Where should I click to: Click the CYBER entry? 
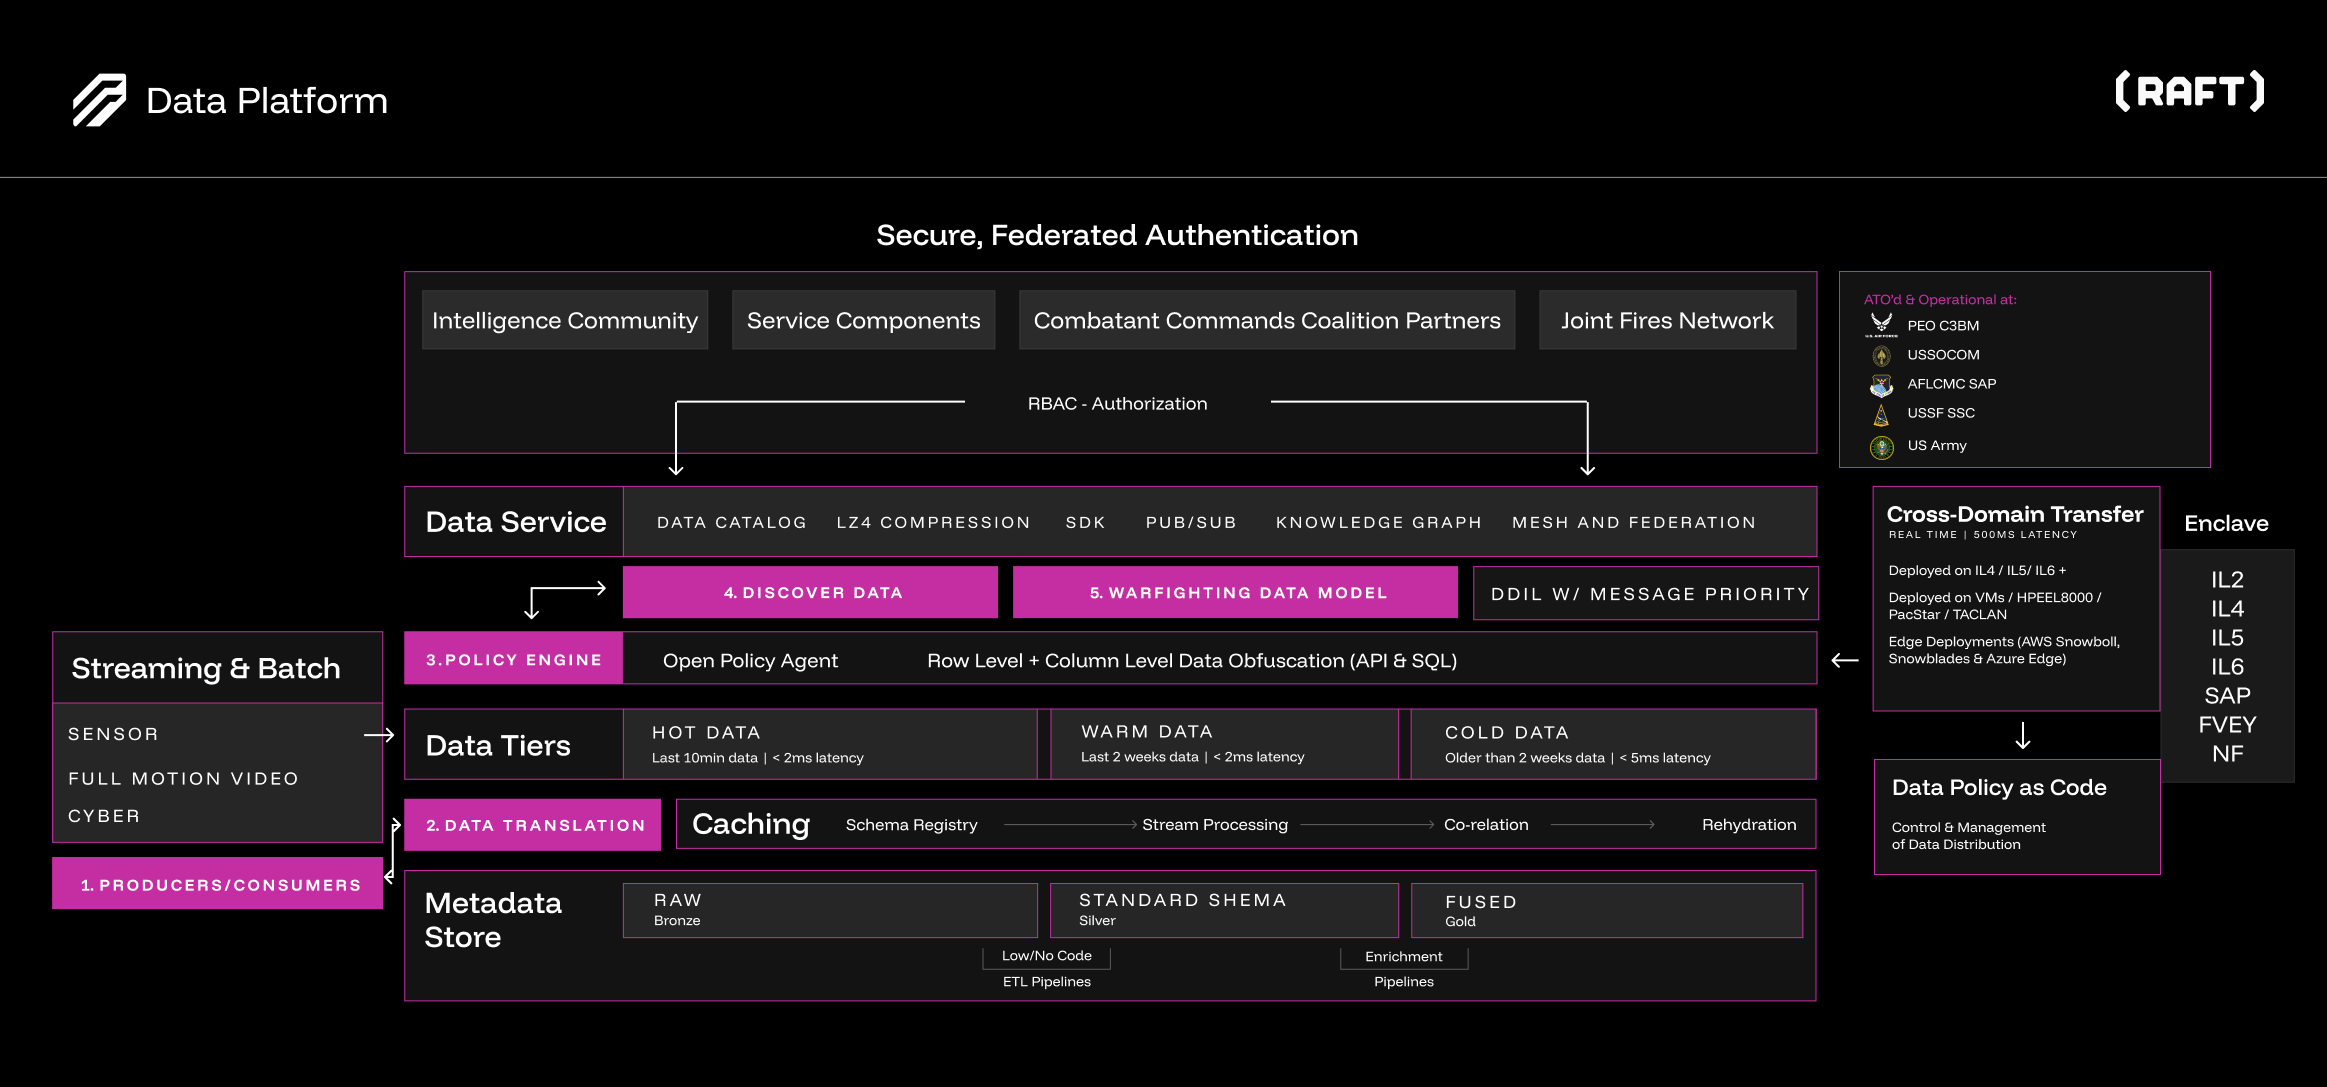[x=104, y=816]
